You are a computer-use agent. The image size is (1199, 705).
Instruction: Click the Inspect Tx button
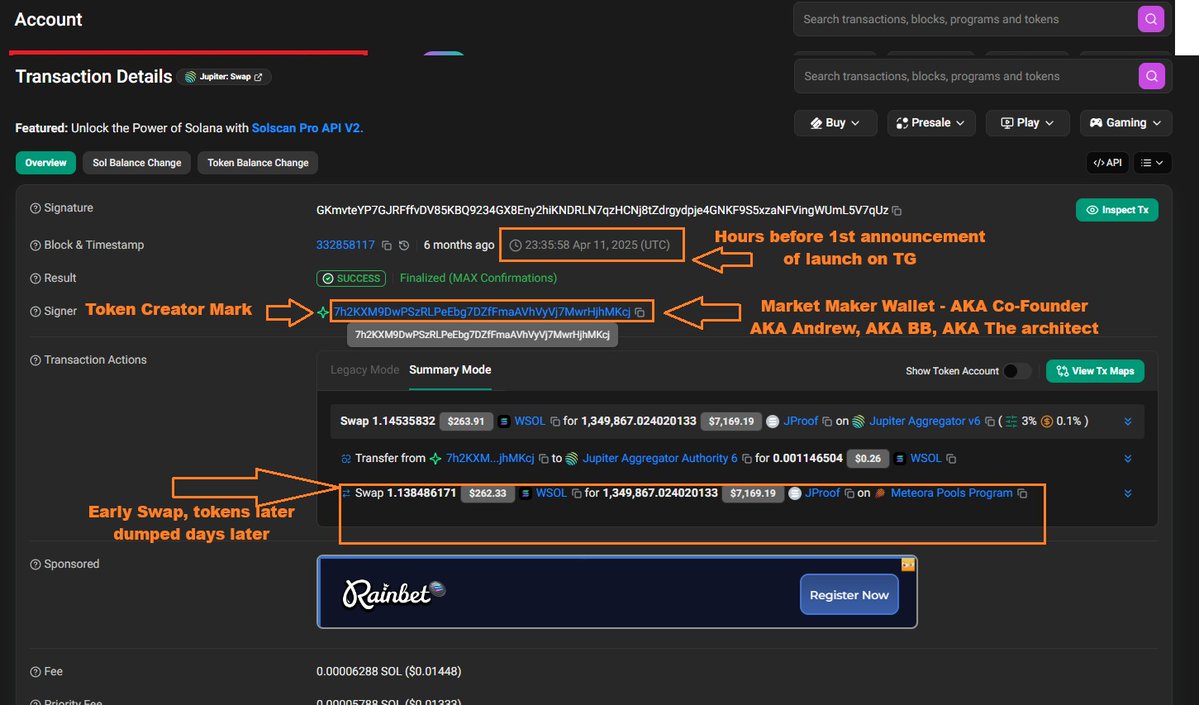point(1117,210)
